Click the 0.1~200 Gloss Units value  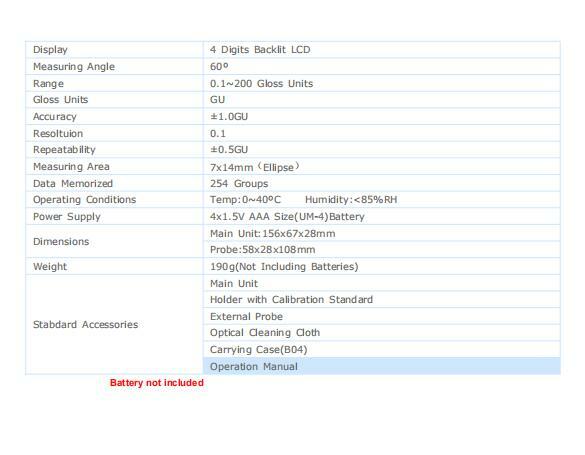(262, 84)
